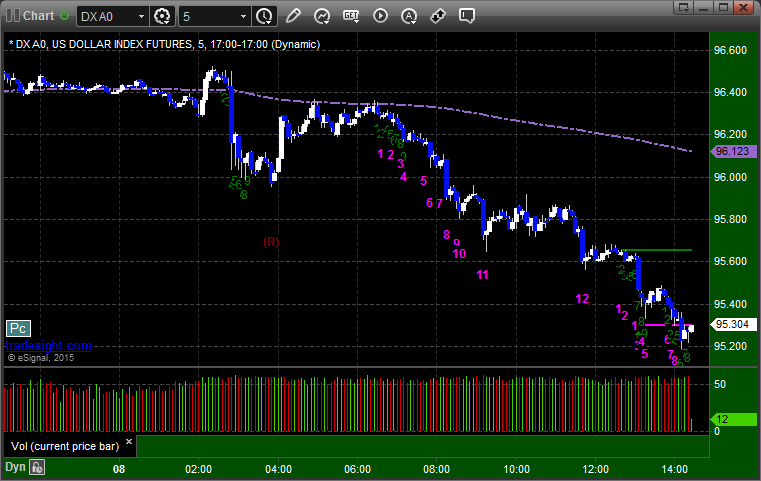Image resolution: width=761 pixels, height=481 pixels.
Task: Click the volume axis label 50
Action: click(x=720, y=384)
